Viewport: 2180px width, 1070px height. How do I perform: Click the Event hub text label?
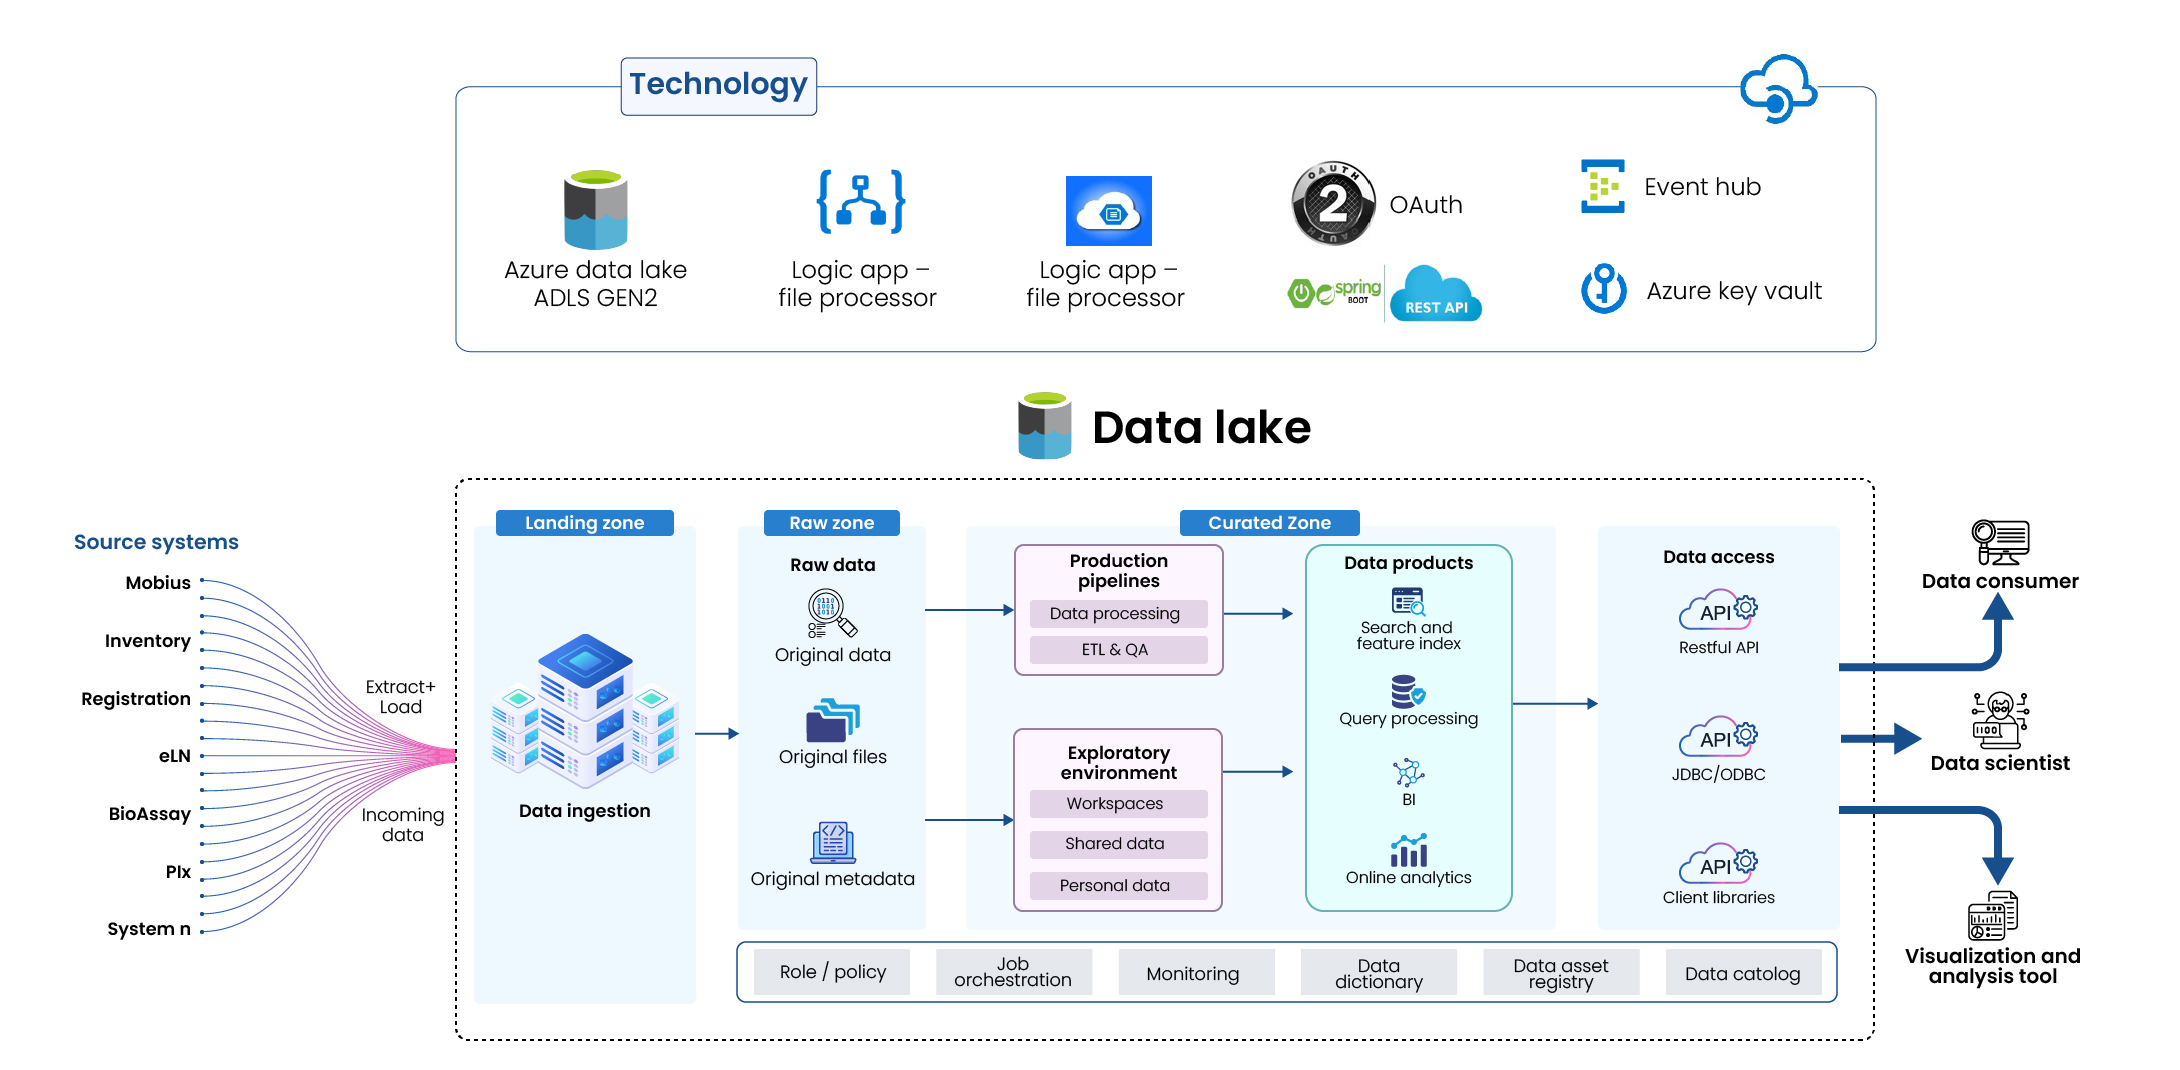(1702, 187)
